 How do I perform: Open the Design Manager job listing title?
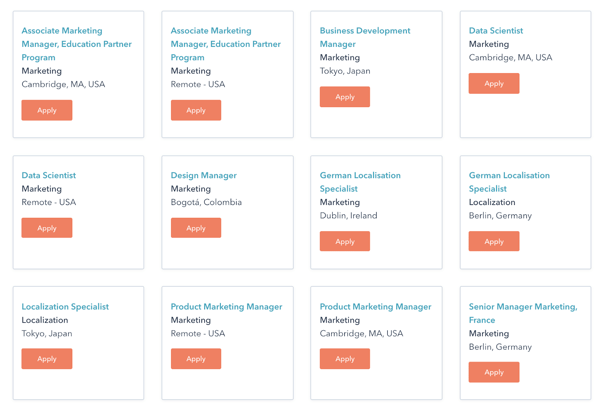tap(204, 175)
